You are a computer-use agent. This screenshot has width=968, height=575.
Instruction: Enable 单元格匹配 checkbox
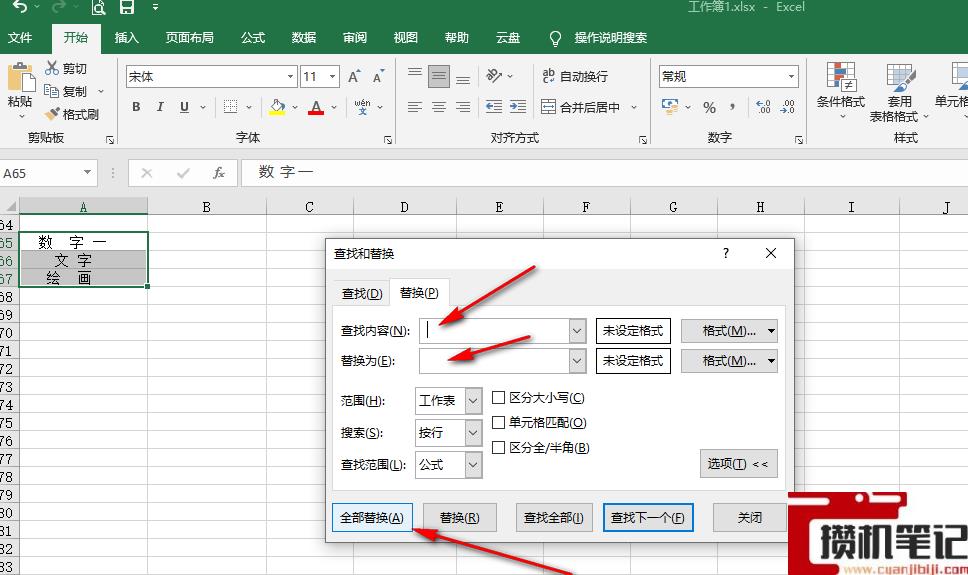[x=498, y=422]
